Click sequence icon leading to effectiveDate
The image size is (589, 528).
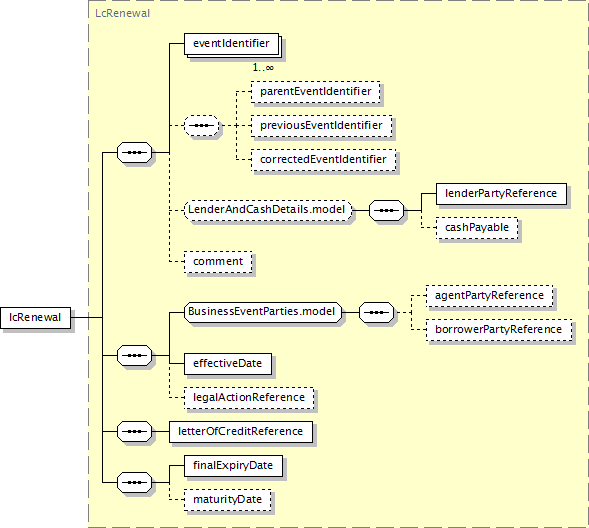tap(134, 355)
